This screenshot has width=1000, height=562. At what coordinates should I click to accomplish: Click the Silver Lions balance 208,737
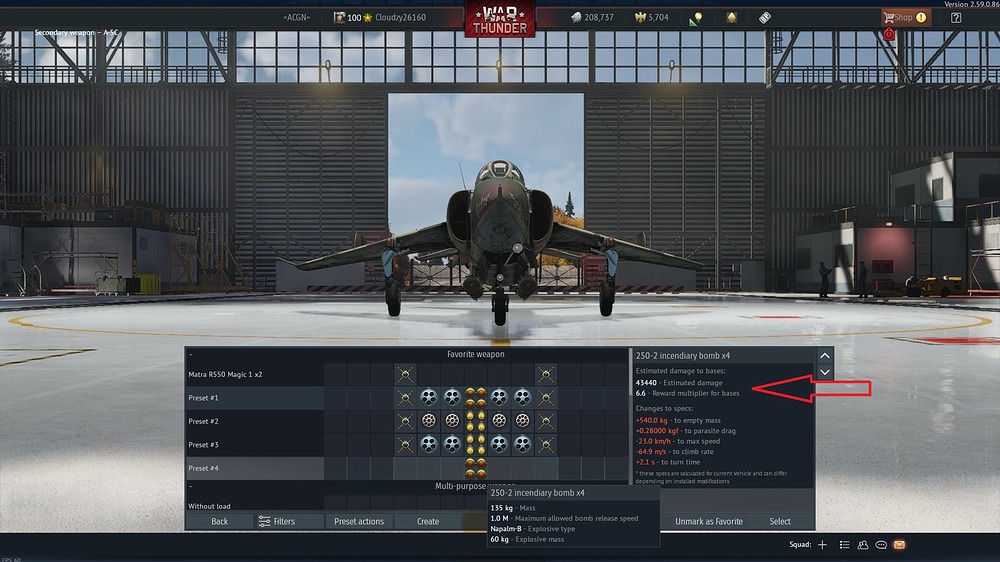pos(592,17)
